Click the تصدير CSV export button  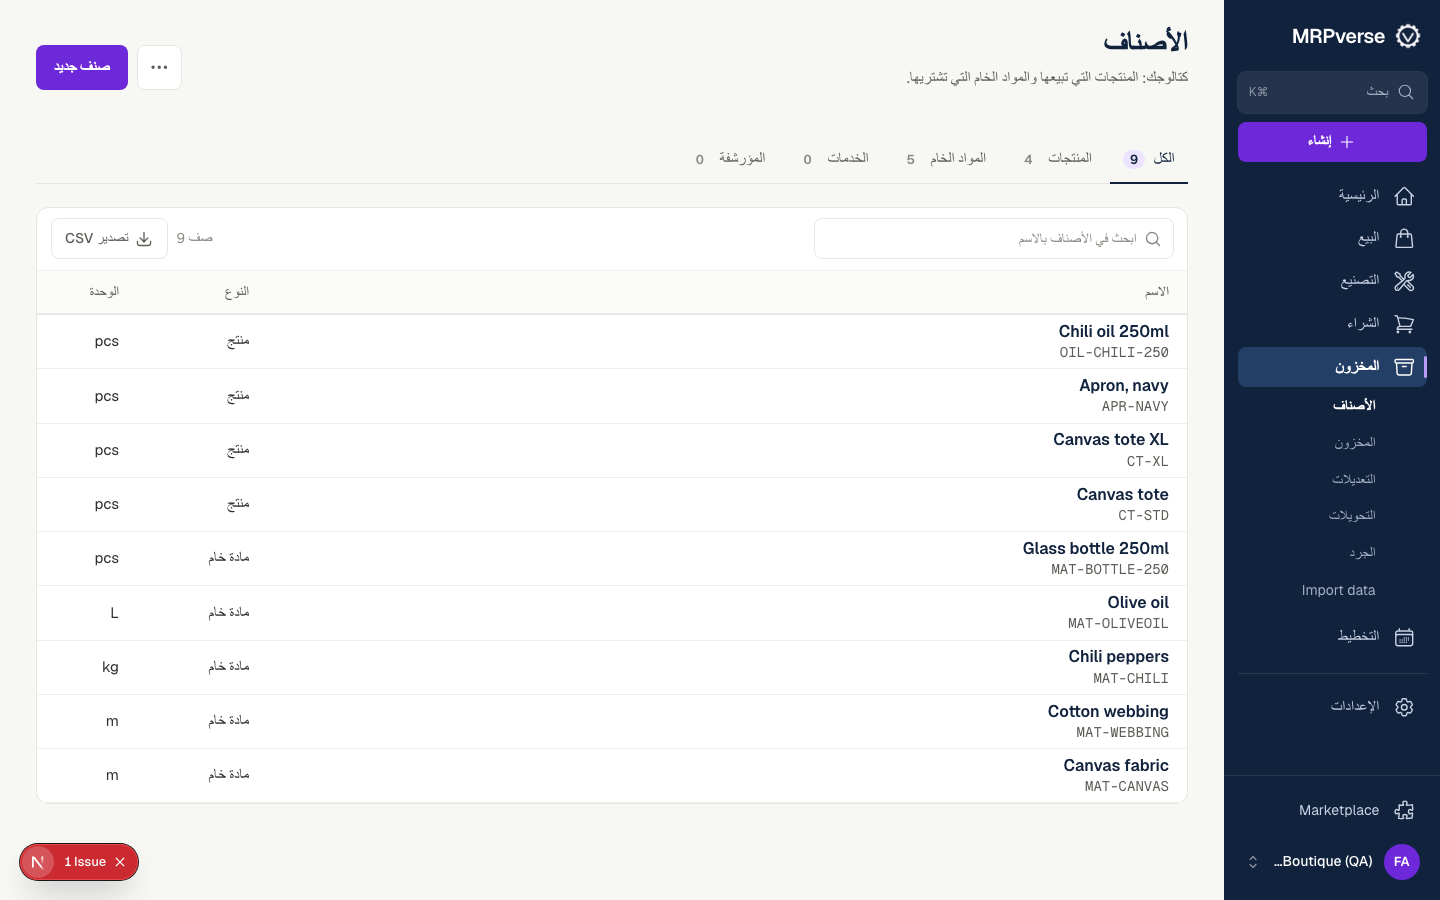109,239
